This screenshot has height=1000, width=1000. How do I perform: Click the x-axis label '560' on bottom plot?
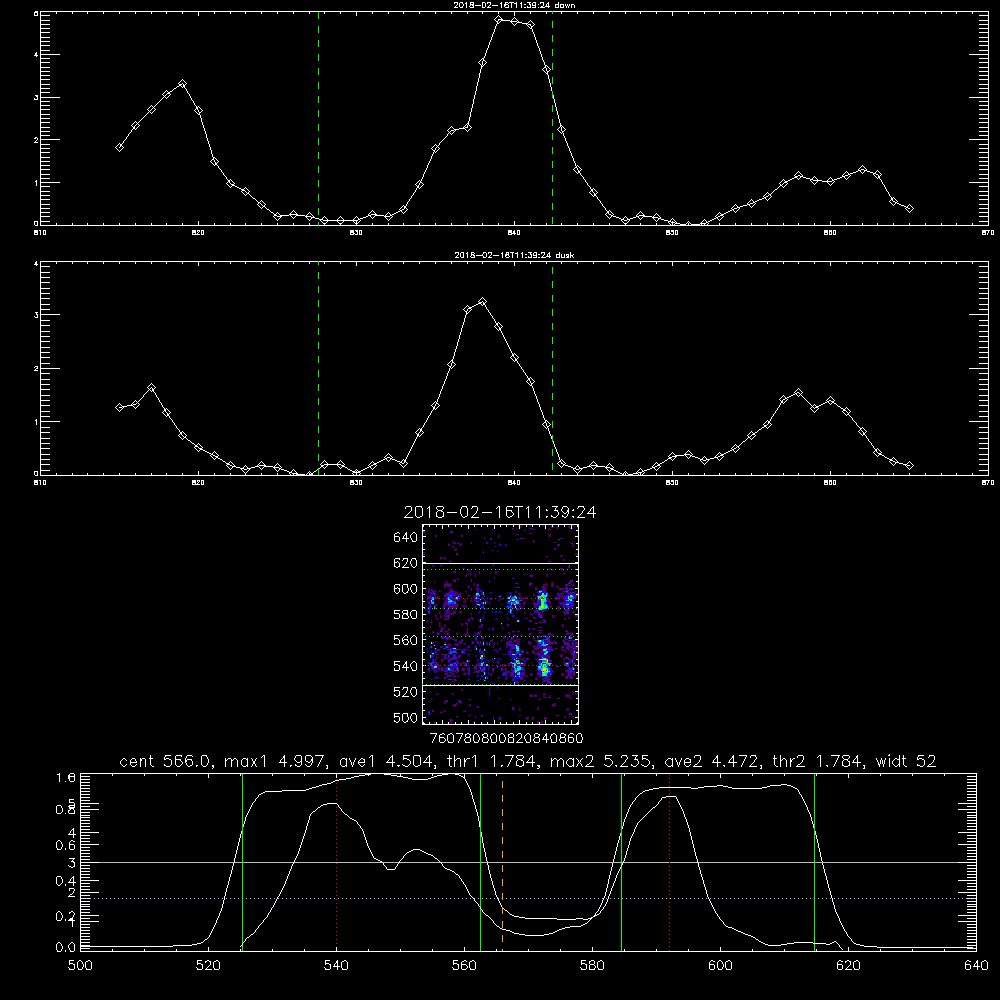(464, 966)
